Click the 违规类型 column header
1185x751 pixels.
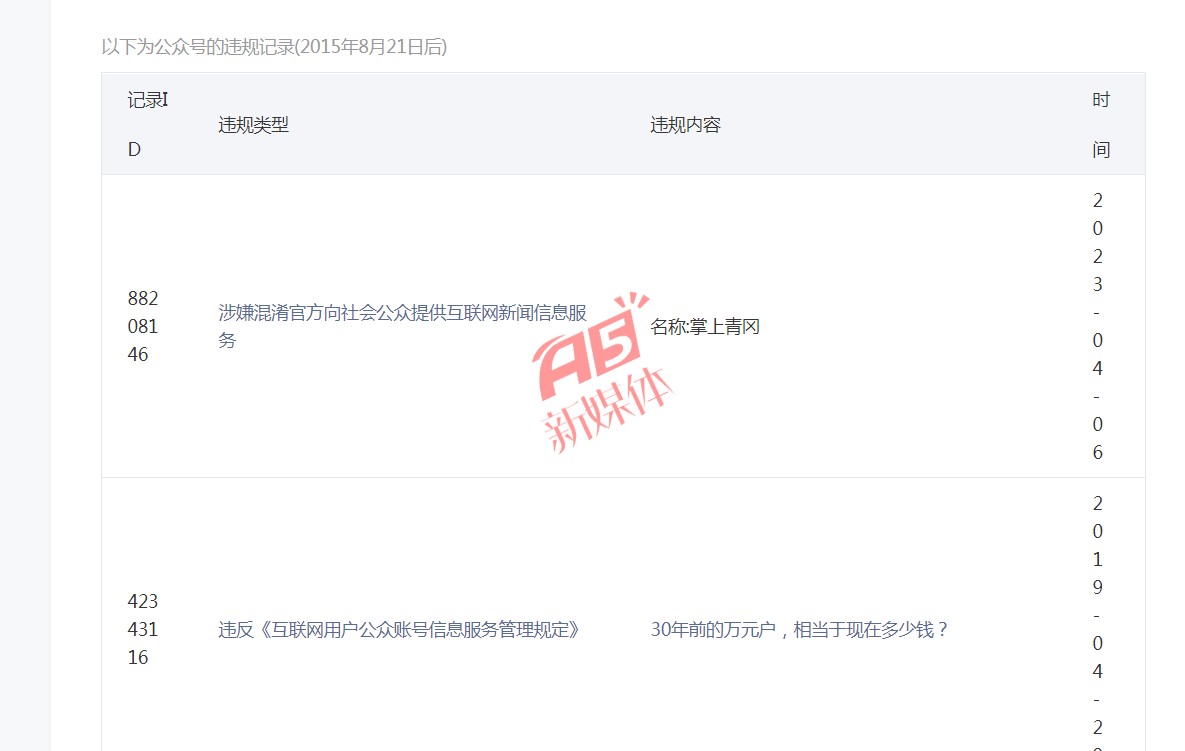(x=253, y=125)
